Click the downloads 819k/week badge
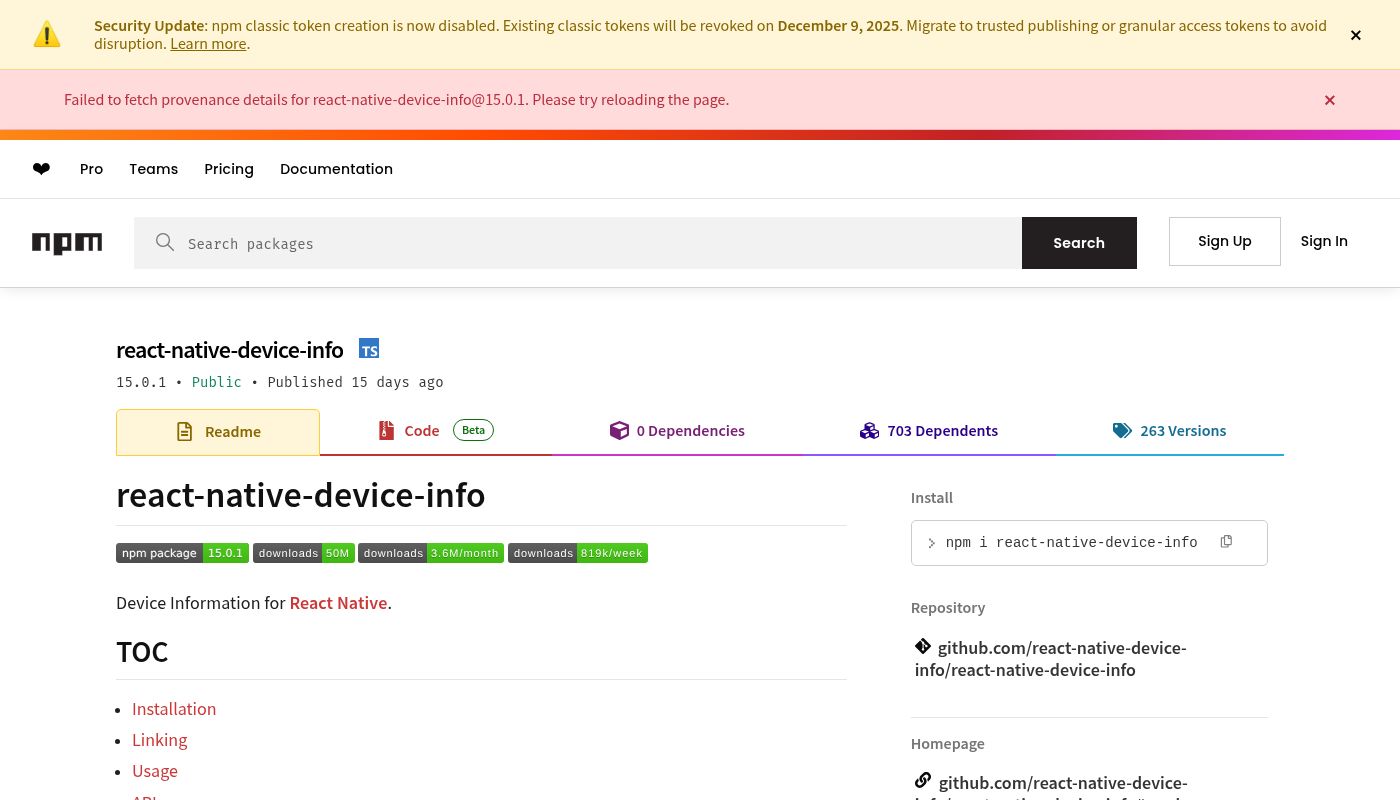The image size is (1400, 800). click(578, 553)
